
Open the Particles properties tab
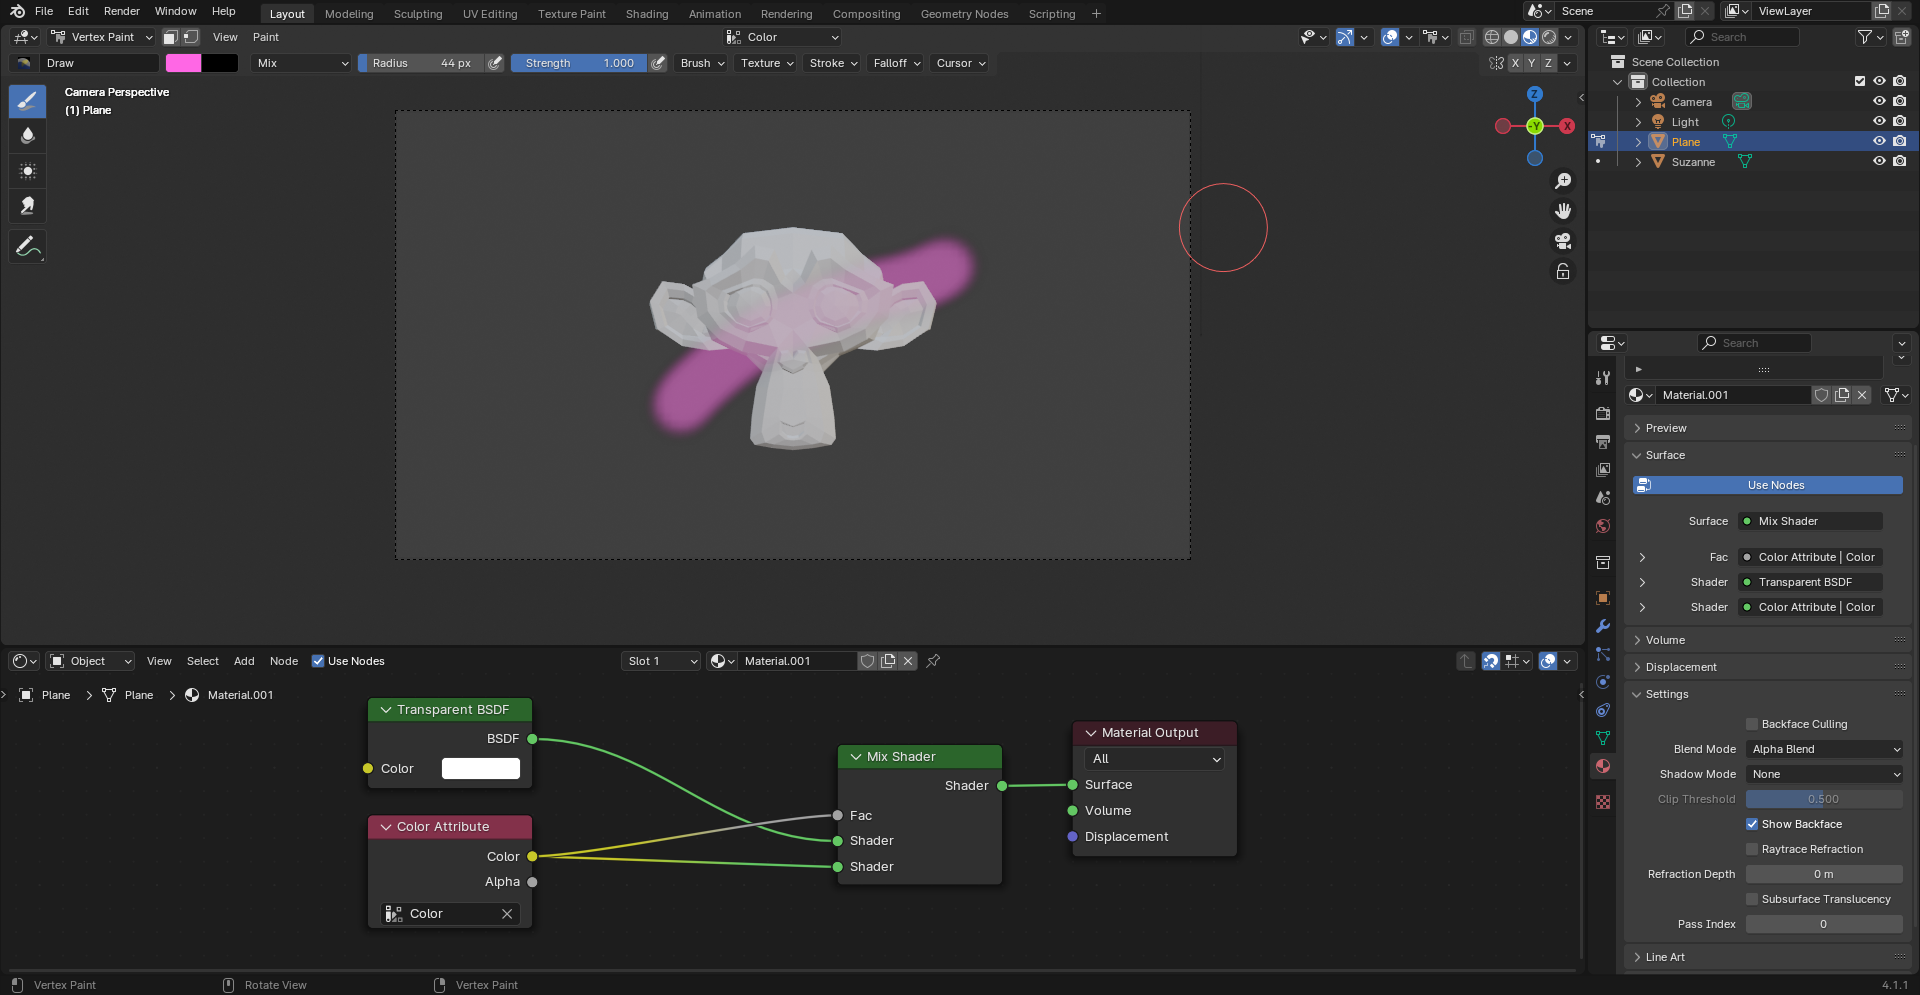1603,654
